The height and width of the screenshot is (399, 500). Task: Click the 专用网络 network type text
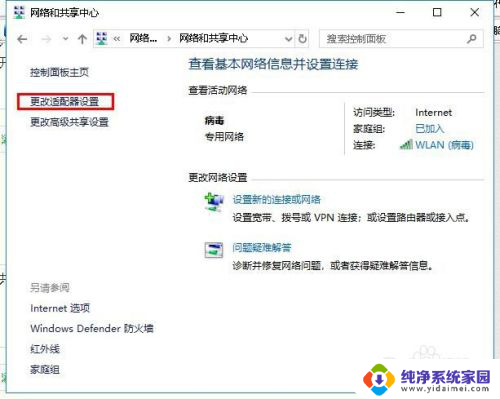(224, 137)
